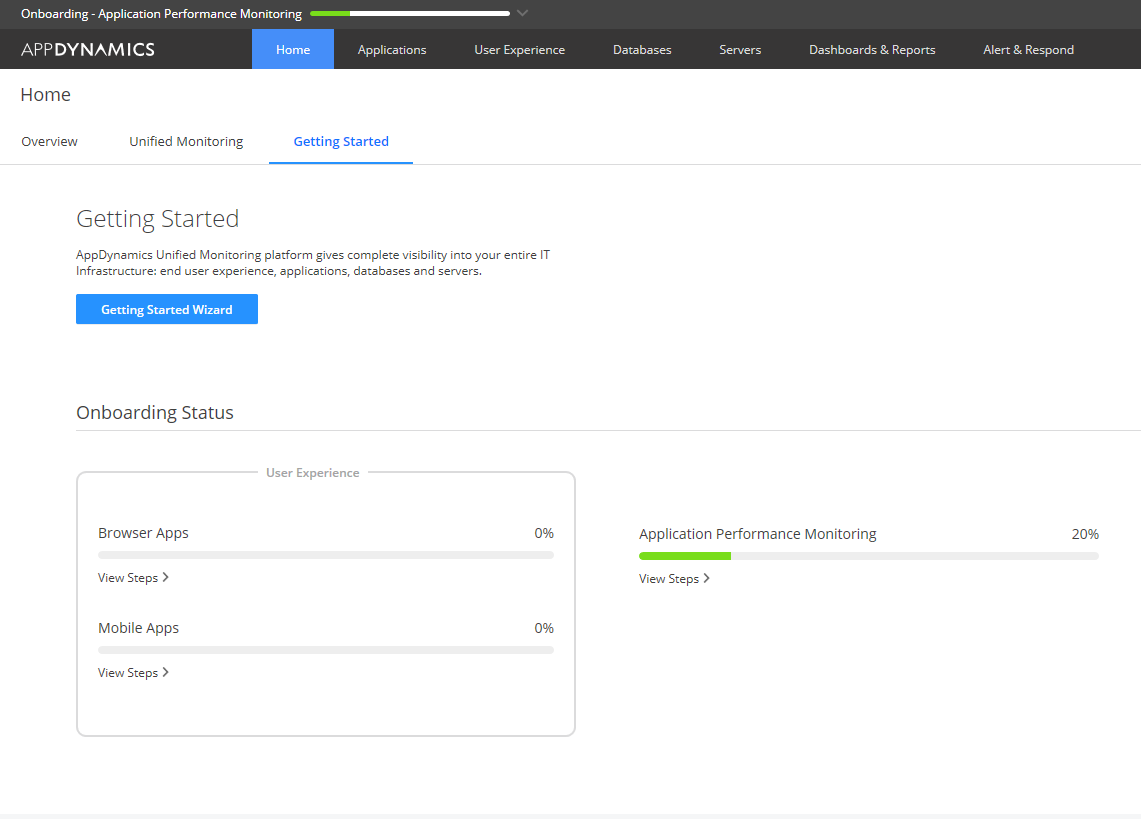Click the Mobile Apps label
Screen dimensions: 1141x819
click(x=138, y=628)
